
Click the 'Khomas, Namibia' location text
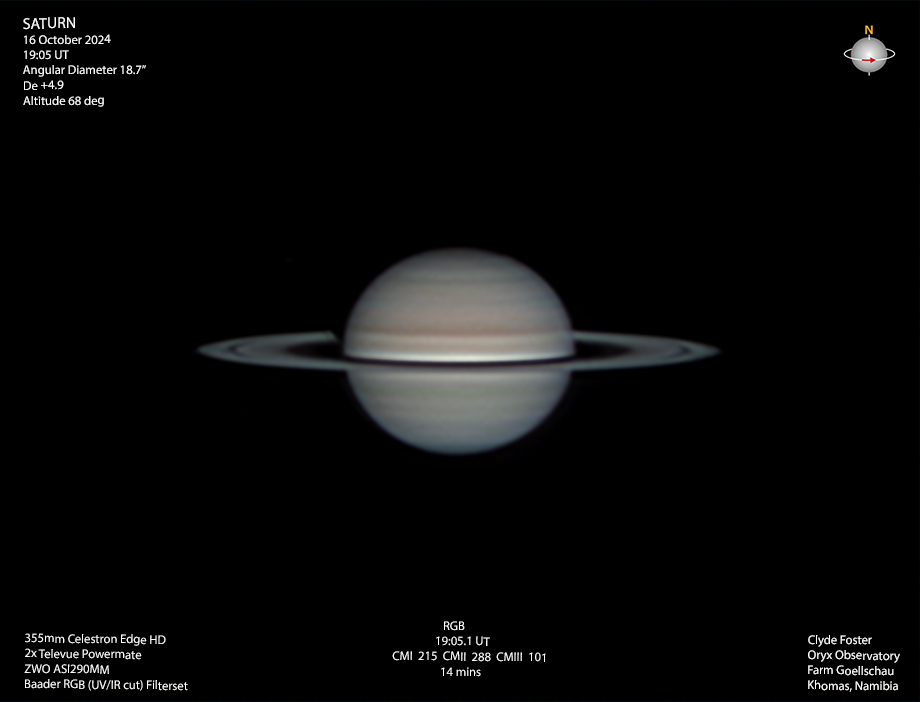coord(853,686)
